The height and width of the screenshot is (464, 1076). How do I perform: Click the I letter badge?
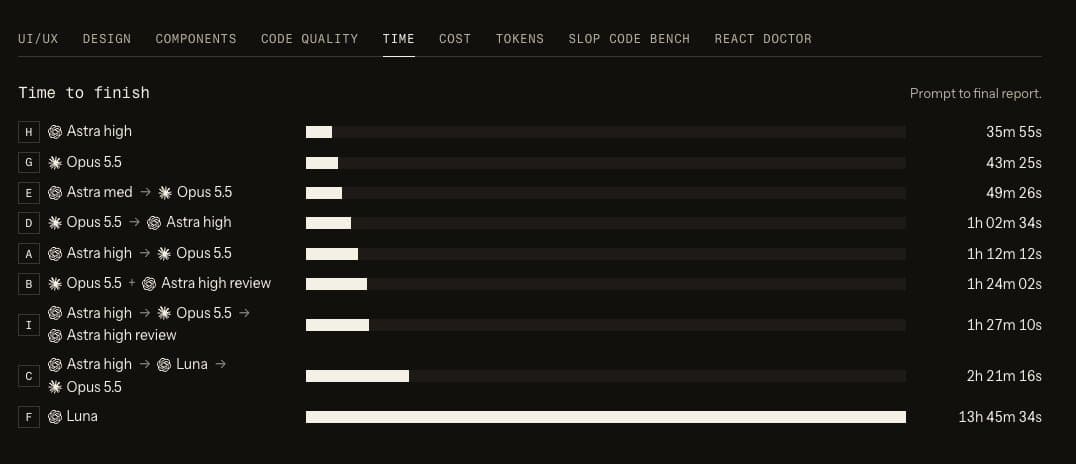[29, 325]
